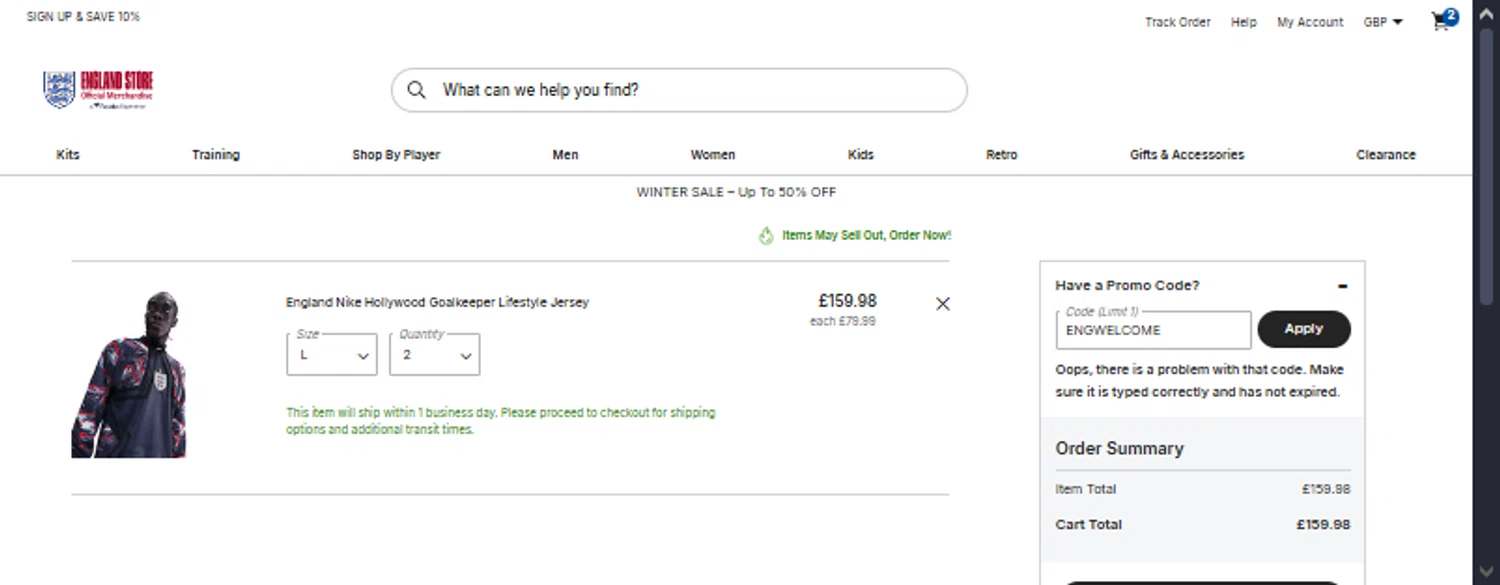Open the Kits menu
The width and height of the screenshot is (1500, 585).
[68, 155]
